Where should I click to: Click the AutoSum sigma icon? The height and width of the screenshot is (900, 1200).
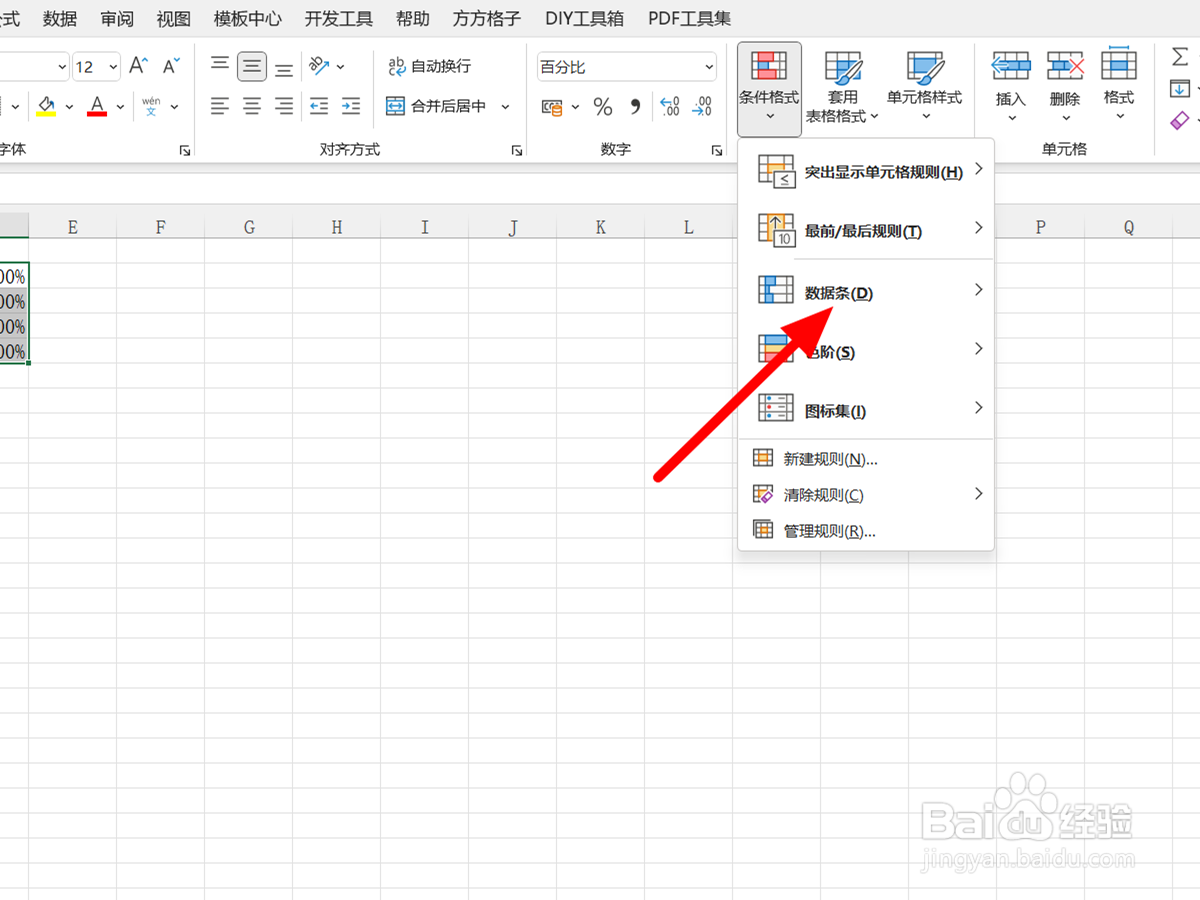pos(1180,57)
